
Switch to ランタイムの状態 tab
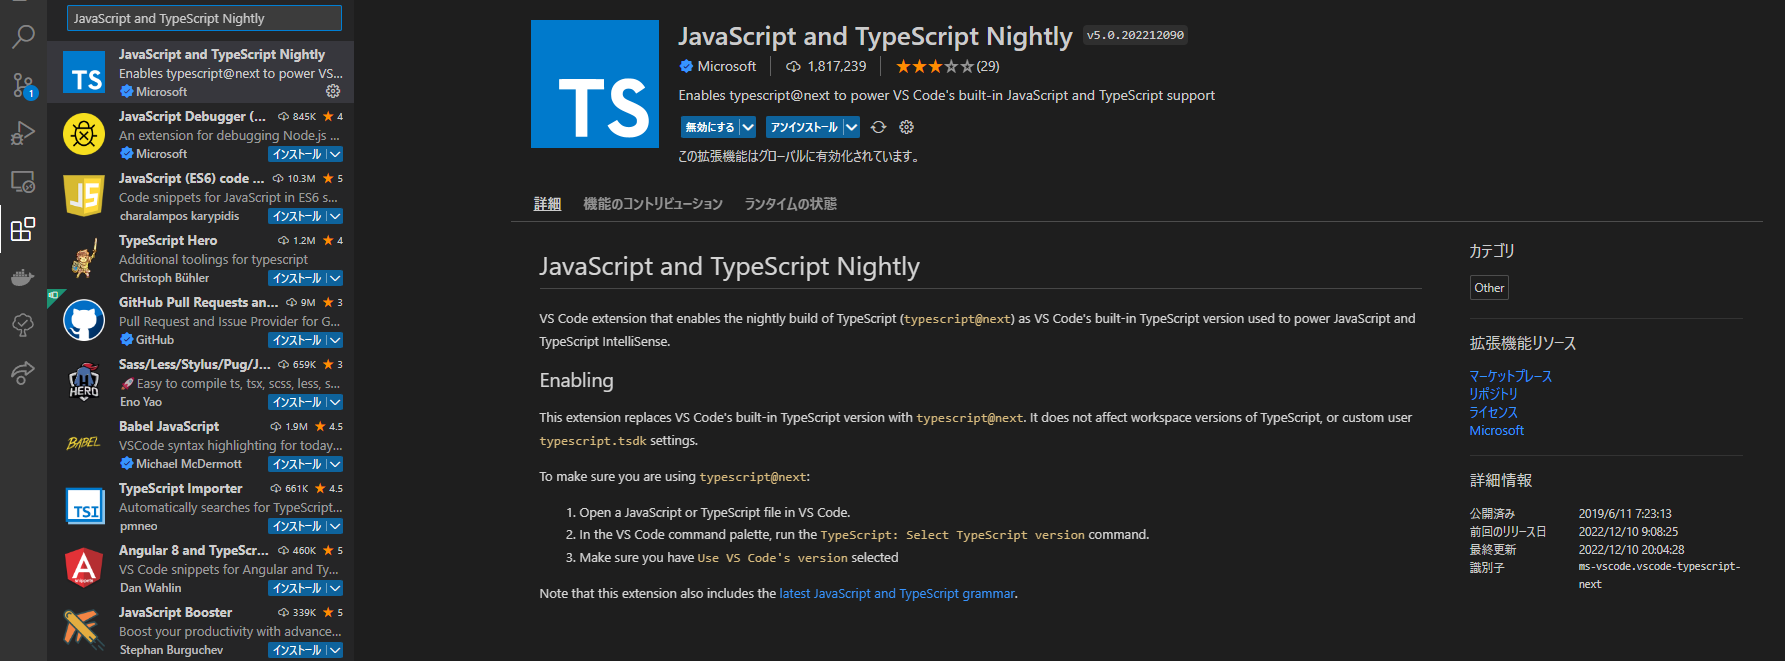coord(790,204)
